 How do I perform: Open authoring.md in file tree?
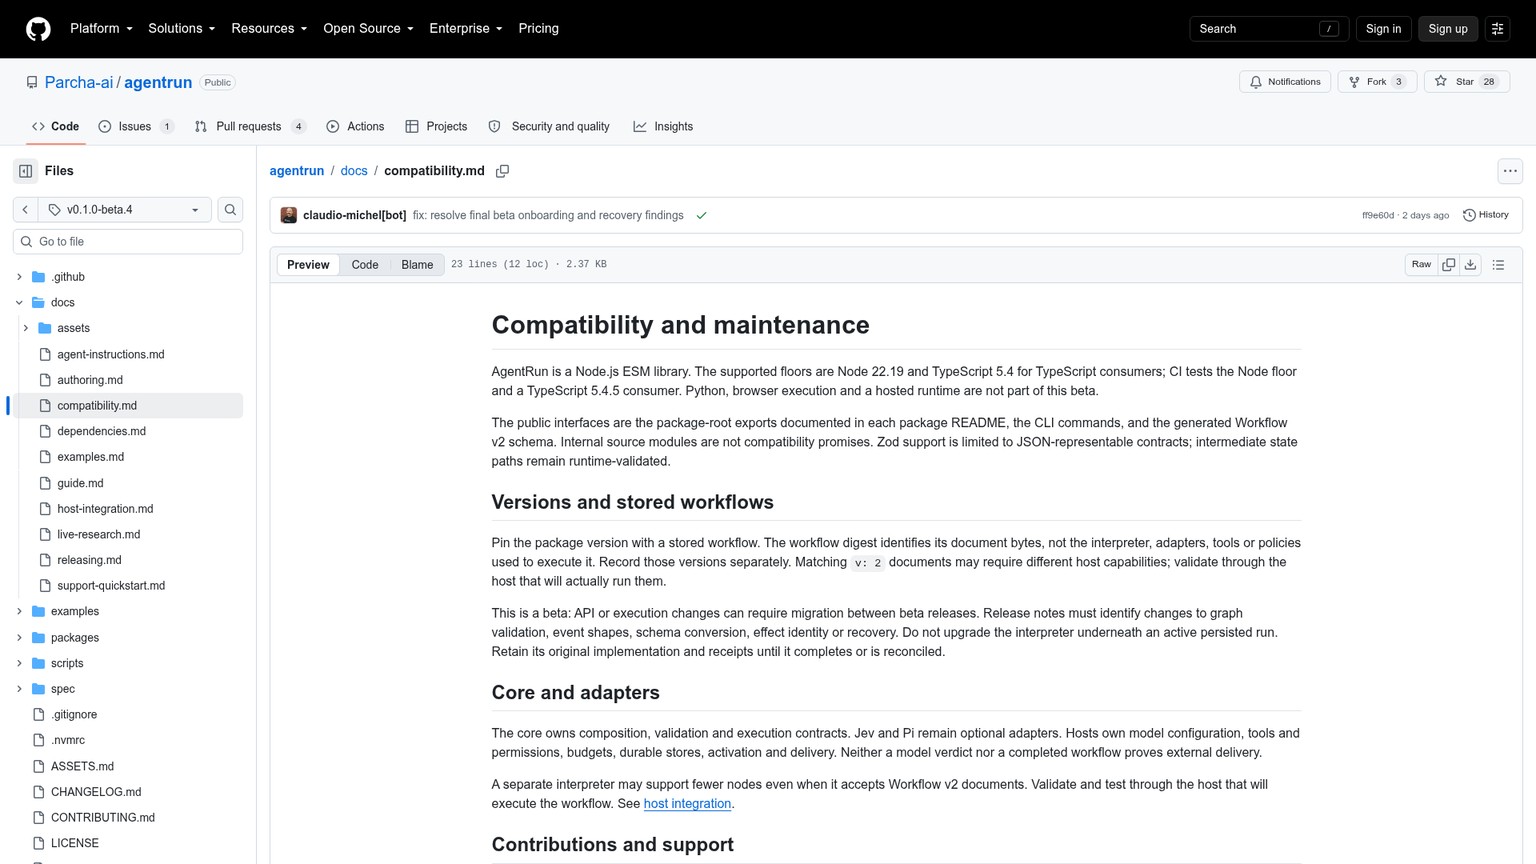pos(90,380)
